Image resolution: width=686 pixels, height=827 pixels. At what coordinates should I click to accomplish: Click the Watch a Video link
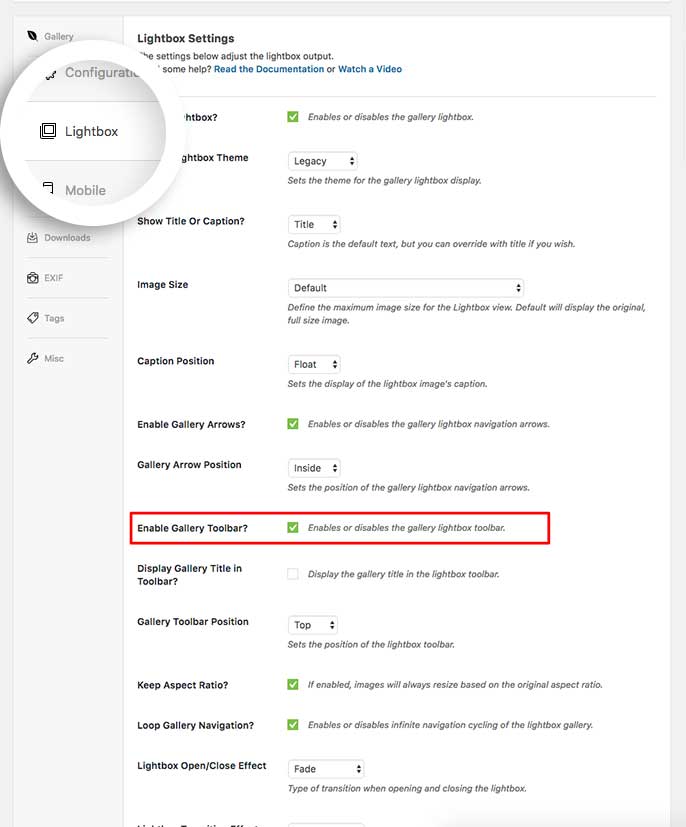pyautogui.click(x=370, y=69)
